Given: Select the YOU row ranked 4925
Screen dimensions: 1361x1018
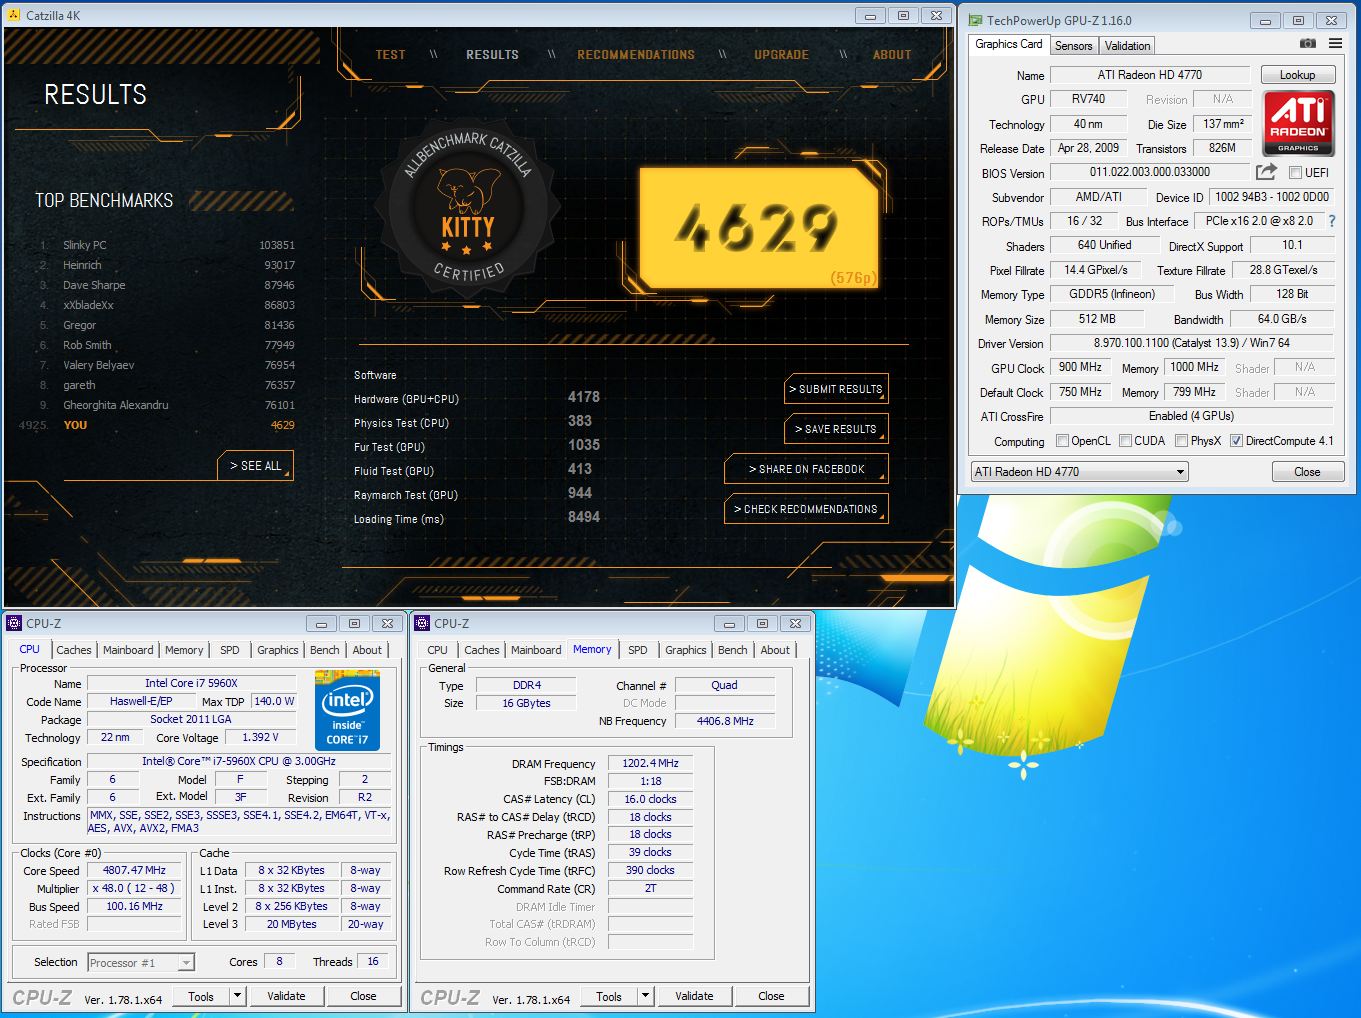Looking at the screenshot, I should tap(158, 425).
